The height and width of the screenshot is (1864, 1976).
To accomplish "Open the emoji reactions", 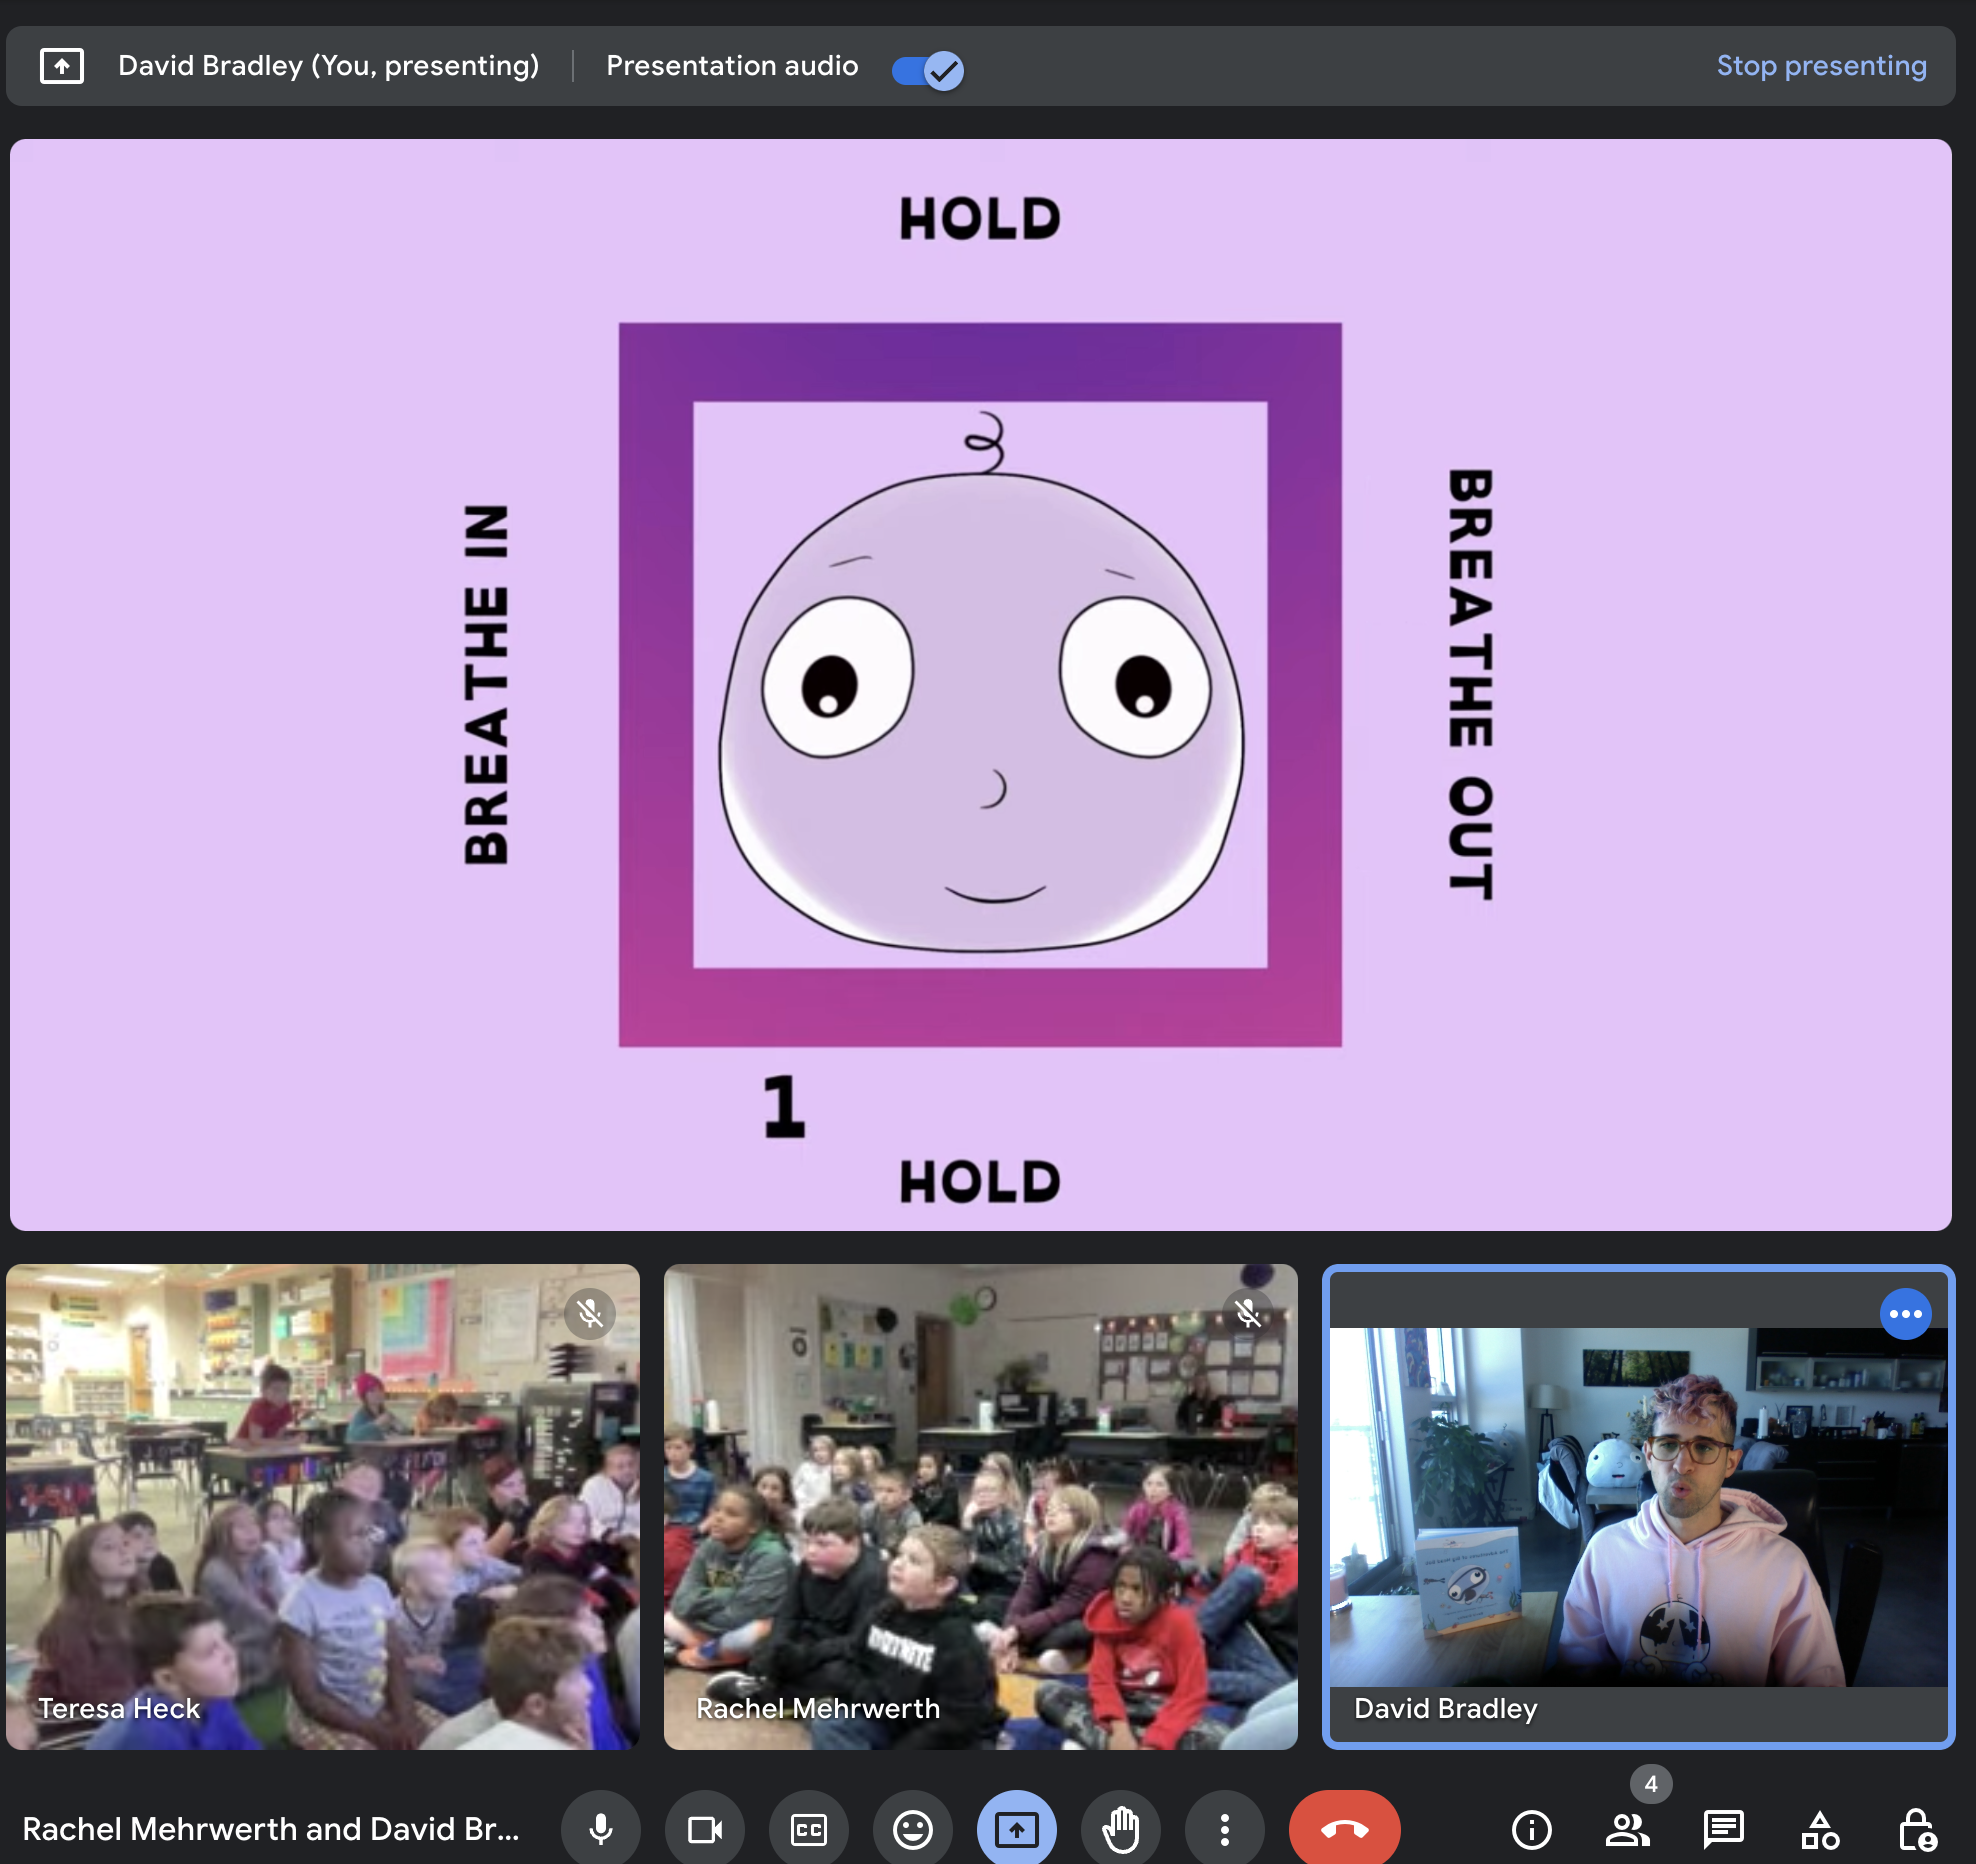I will pyautogui.click(x=912, y=1830).
